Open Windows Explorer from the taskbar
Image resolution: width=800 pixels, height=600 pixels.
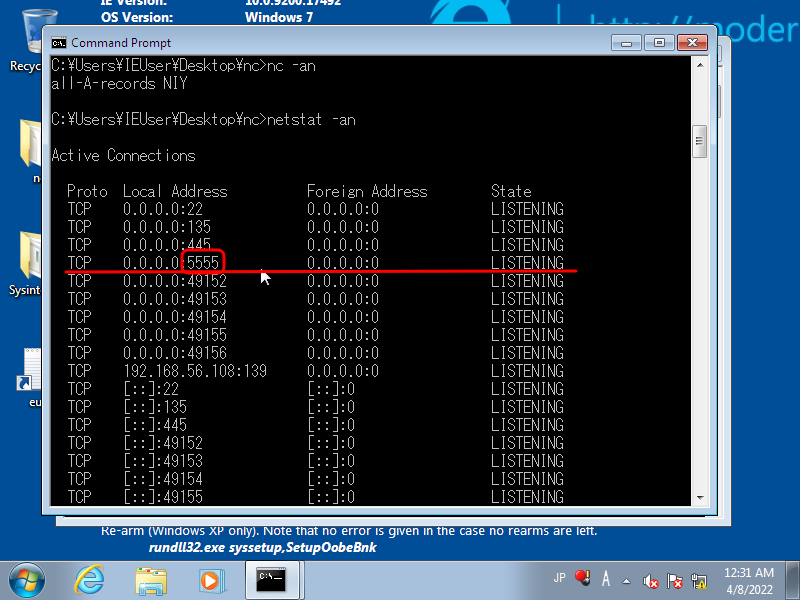(151, 578)
